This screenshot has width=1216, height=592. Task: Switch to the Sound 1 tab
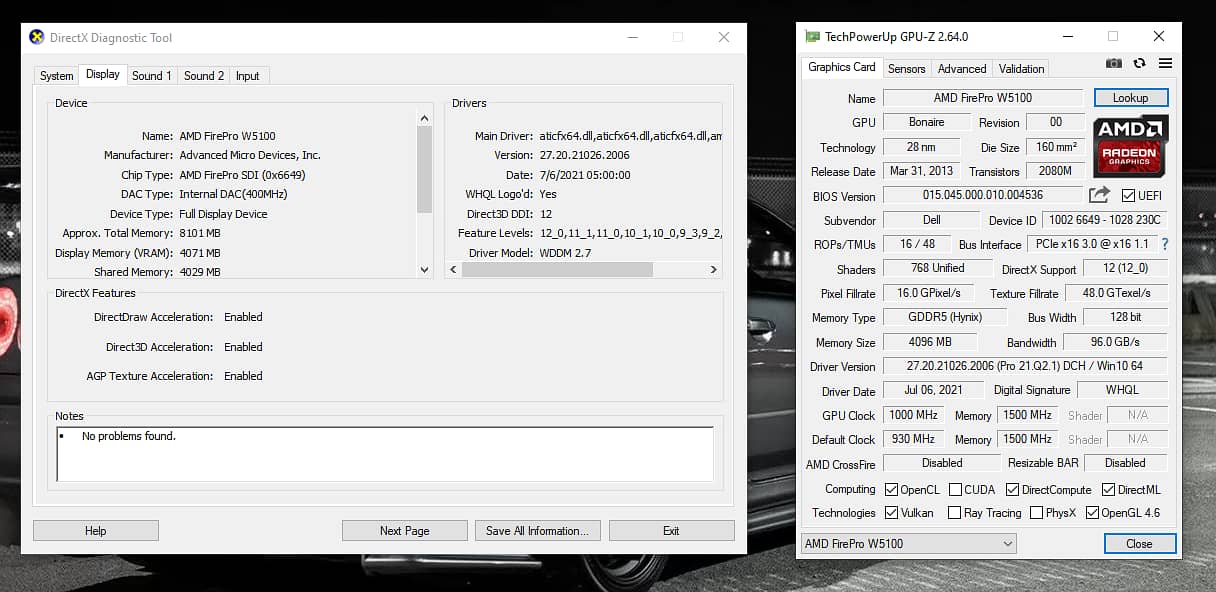coord(152,76)
